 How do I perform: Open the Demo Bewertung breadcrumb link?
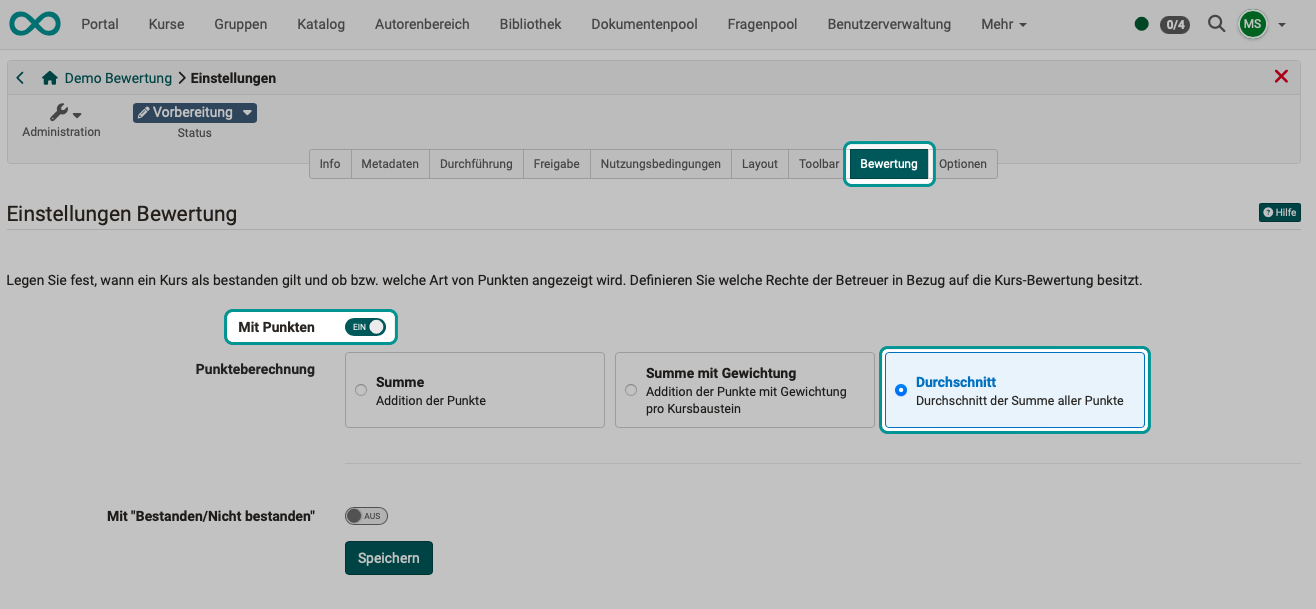point(116,77)
